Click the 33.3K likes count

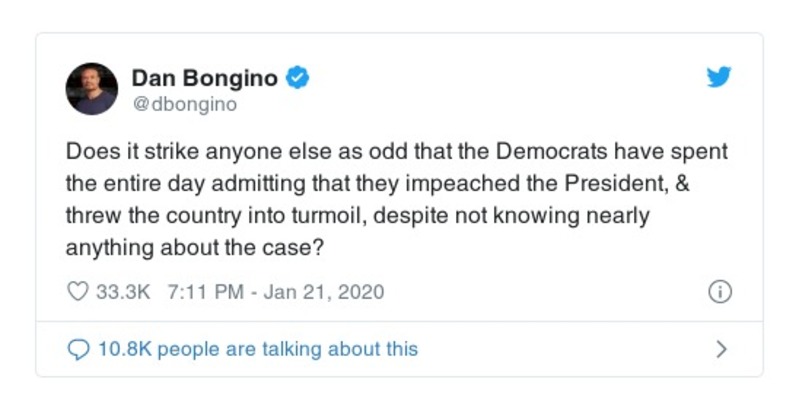[122, 292]
